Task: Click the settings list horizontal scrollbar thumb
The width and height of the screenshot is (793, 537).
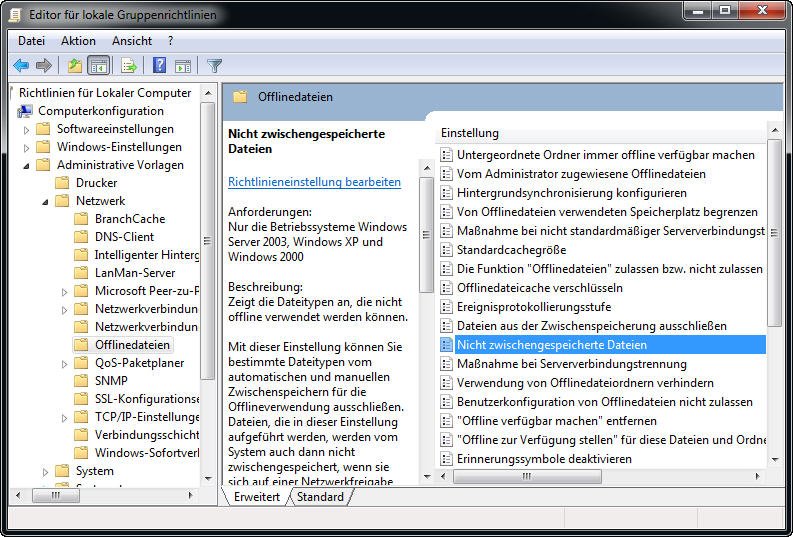Action: 527,476
